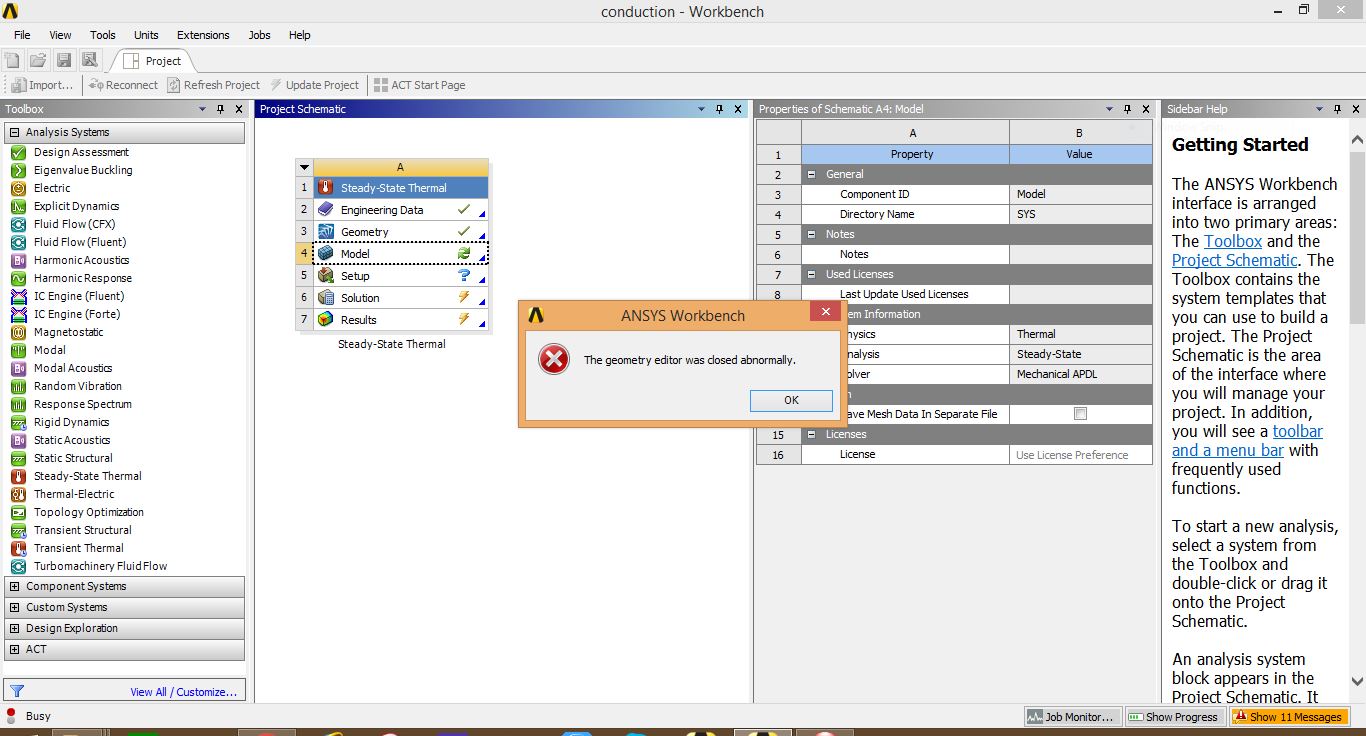Screen dimensions: 1366x736
Task: Select Explicit Dynamics in Toolbox
Action: coord(76,206)
